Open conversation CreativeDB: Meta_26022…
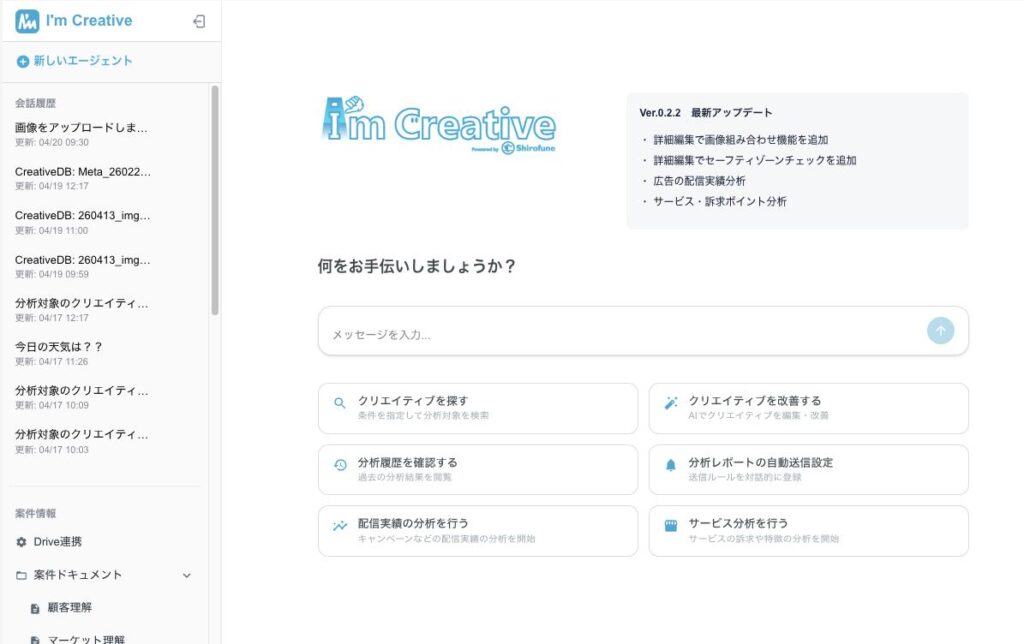 (x=83, y=172)
